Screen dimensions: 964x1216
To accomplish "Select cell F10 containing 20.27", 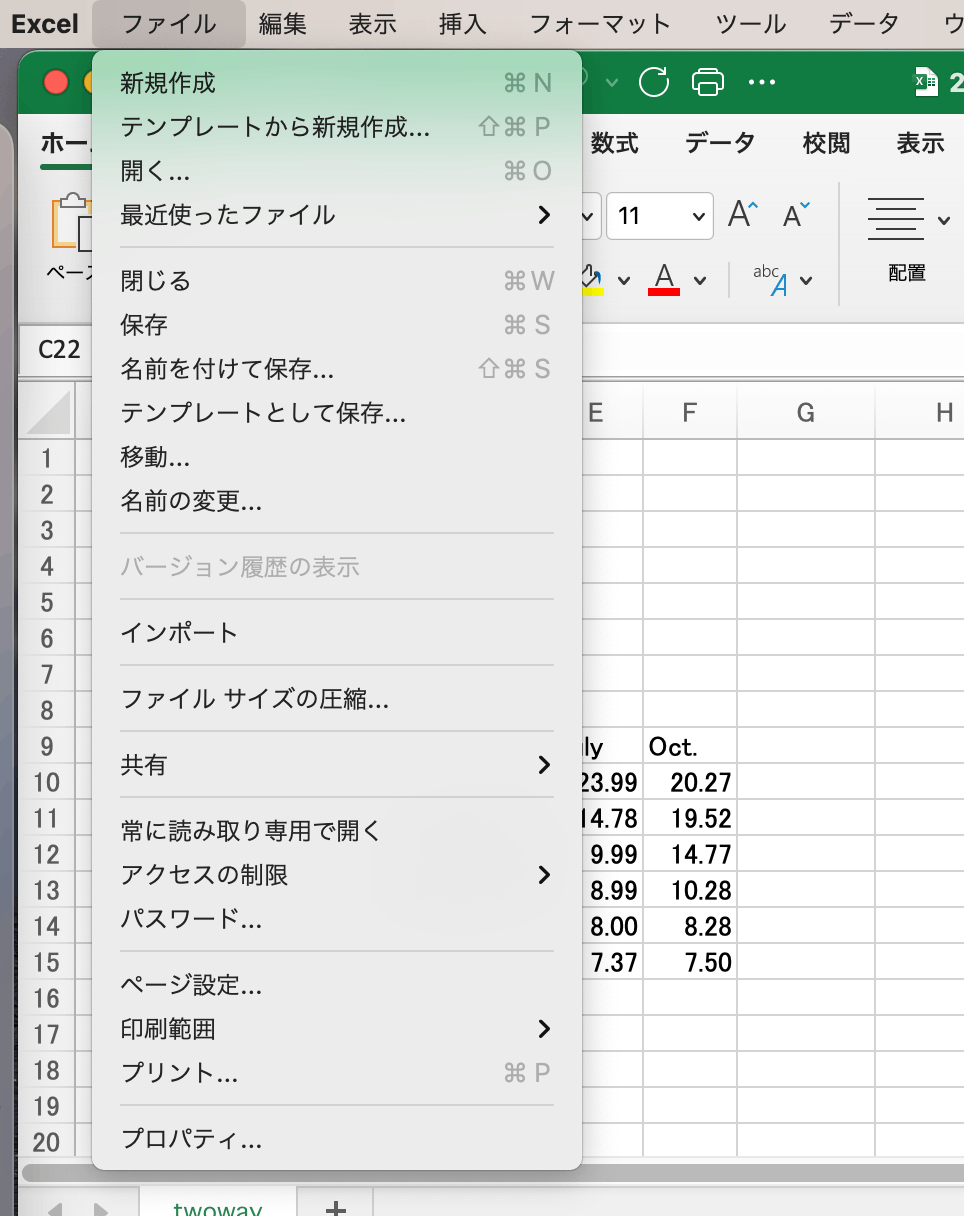I will [x=690, y=782].
